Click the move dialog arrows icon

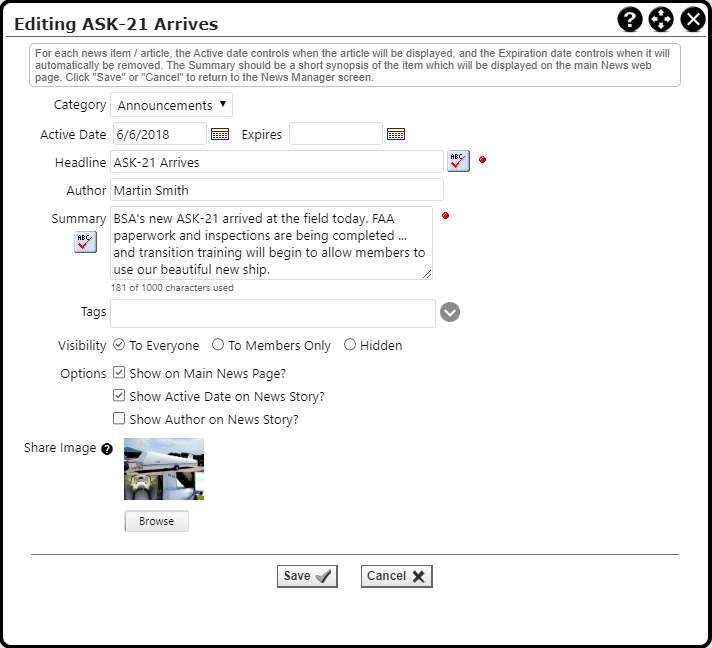661,19
